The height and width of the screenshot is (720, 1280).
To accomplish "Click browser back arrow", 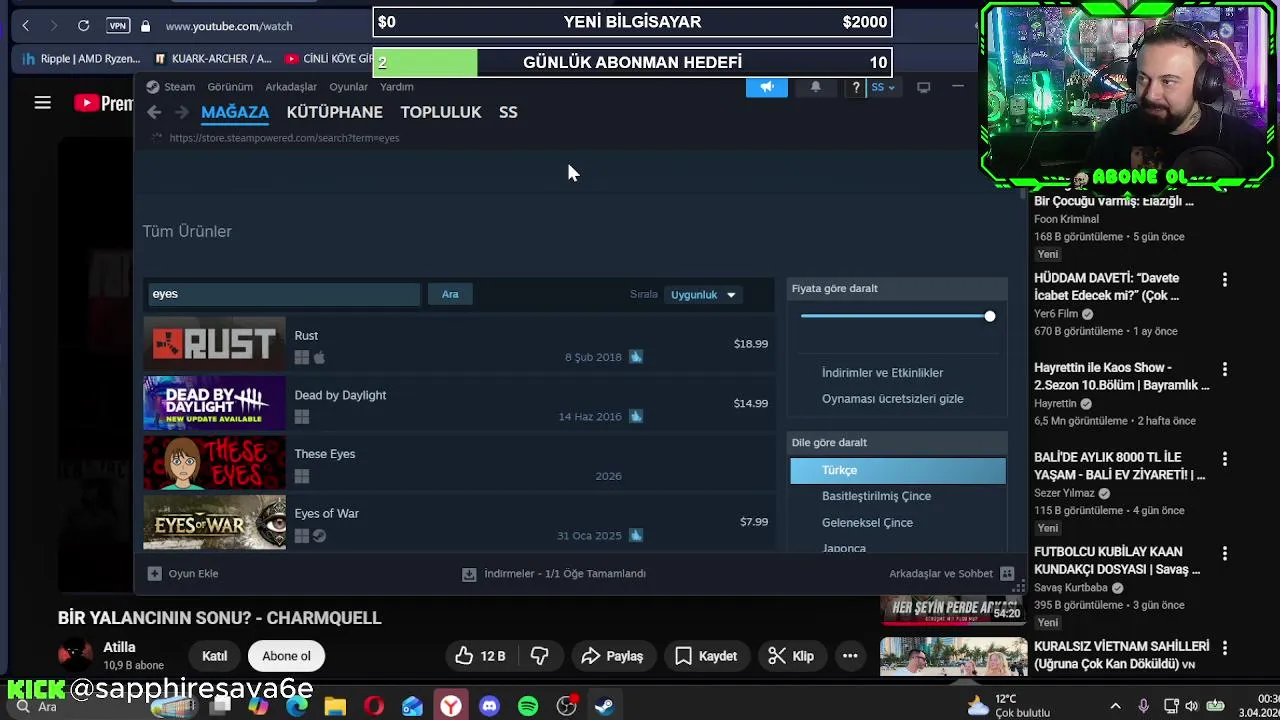I will [25, 25].
